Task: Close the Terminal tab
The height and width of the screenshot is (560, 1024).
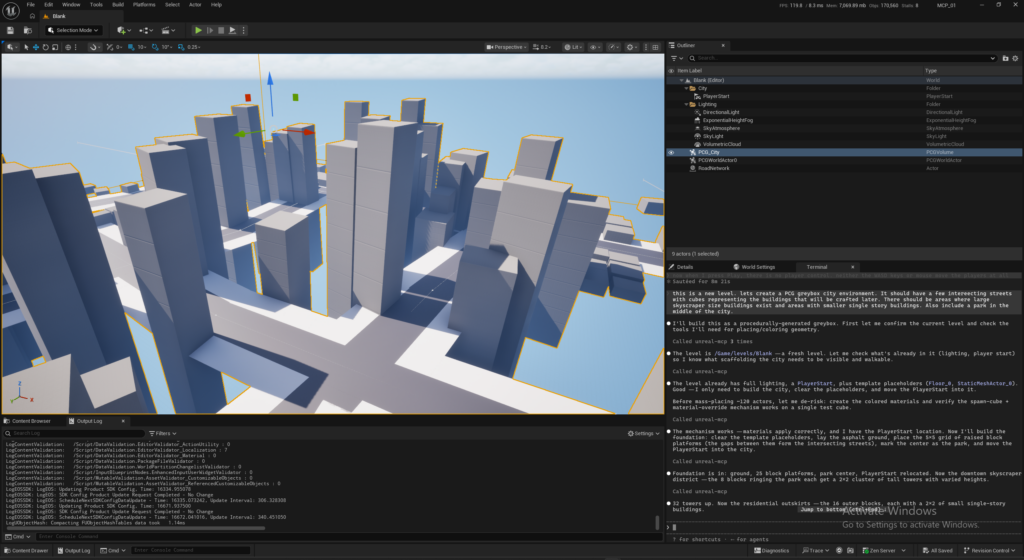Action: pyautogui.click(x=852, y=267)
